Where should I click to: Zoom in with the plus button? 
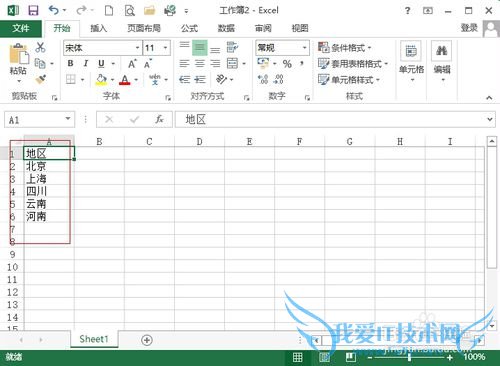(x=450, y=357)
